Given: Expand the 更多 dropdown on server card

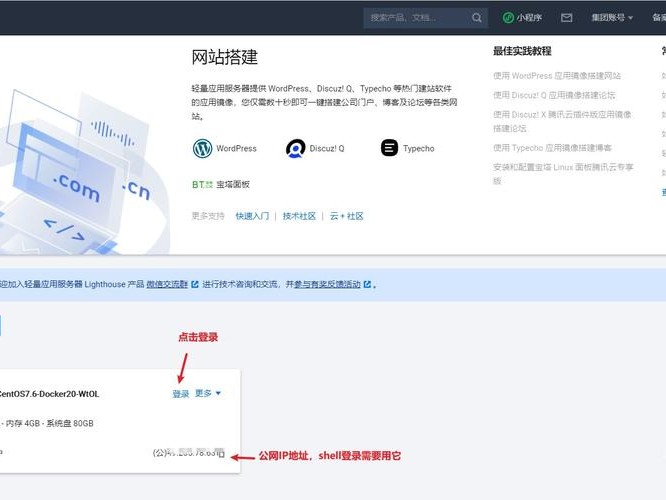Looking at the screenshot, I should point(208,393).
